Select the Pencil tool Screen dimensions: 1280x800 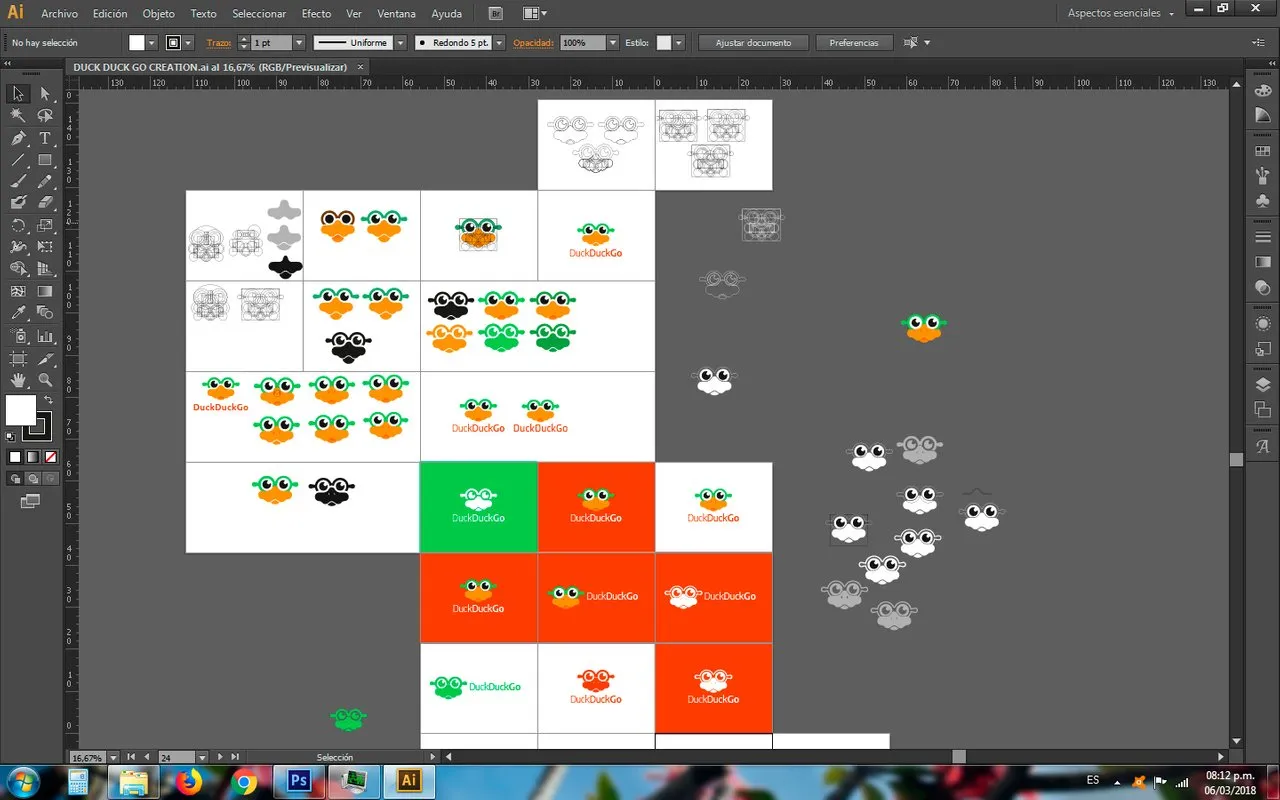(45, 182)
